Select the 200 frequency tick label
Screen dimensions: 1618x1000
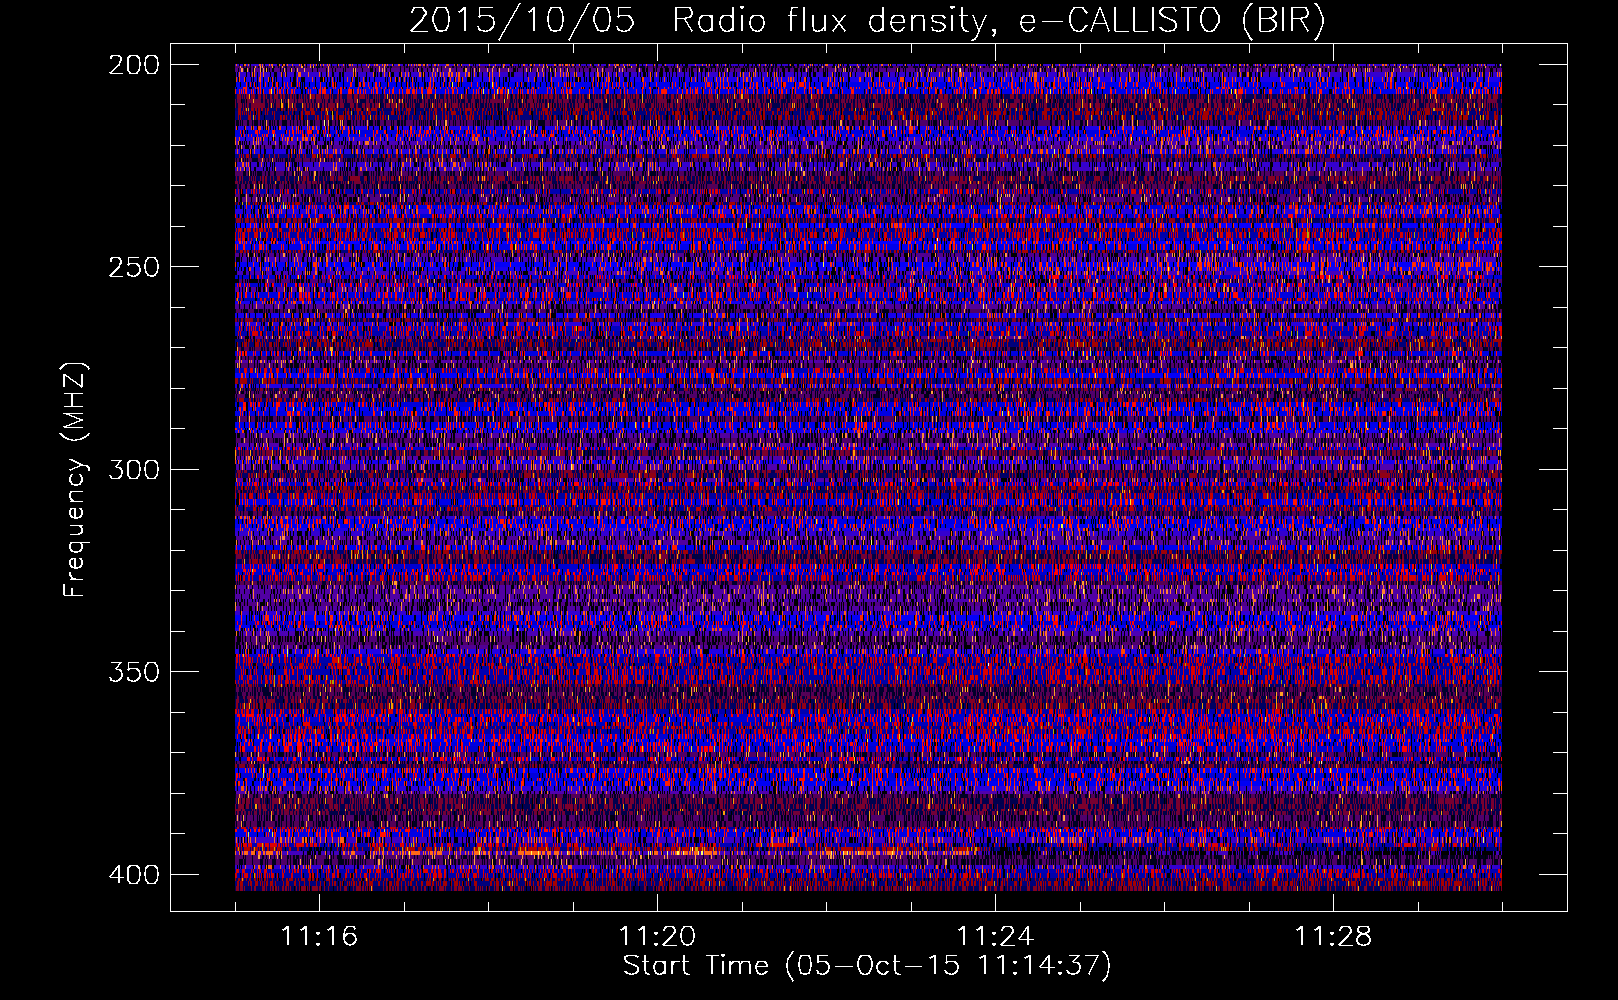point(133,65)
